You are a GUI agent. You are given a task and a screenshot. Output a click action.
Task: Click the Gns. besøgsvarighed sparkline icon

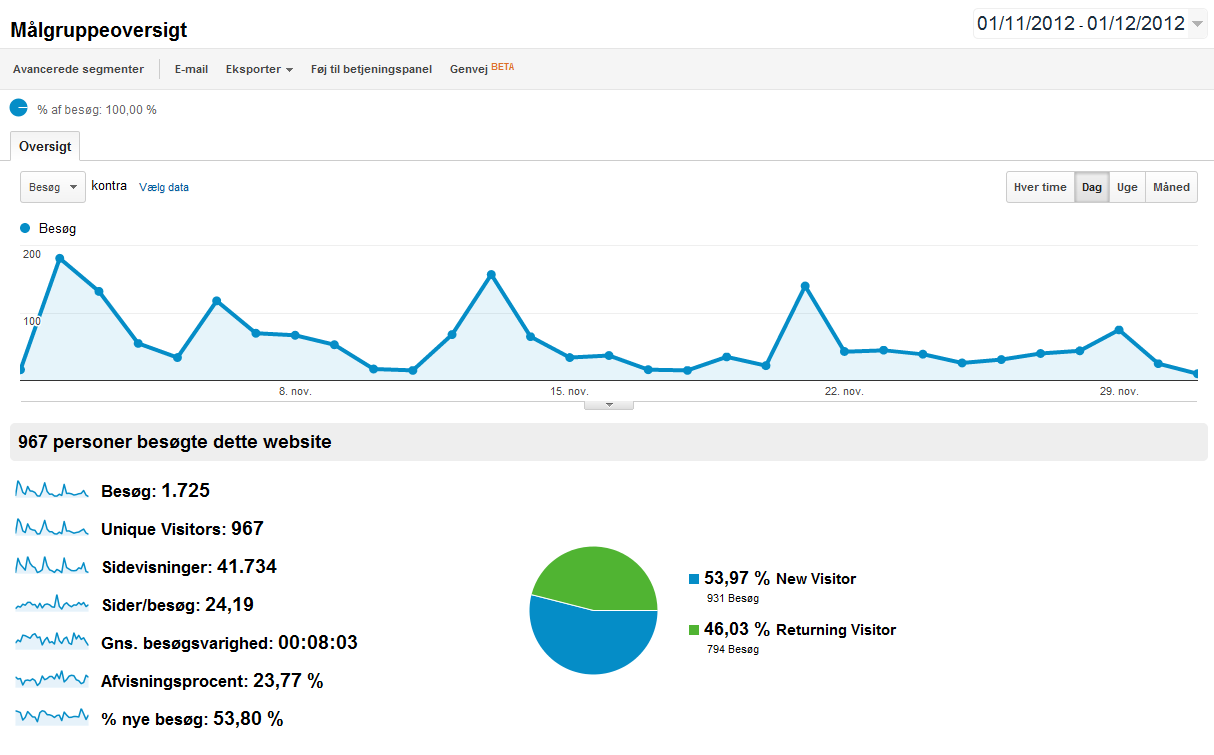coord(52,641)
